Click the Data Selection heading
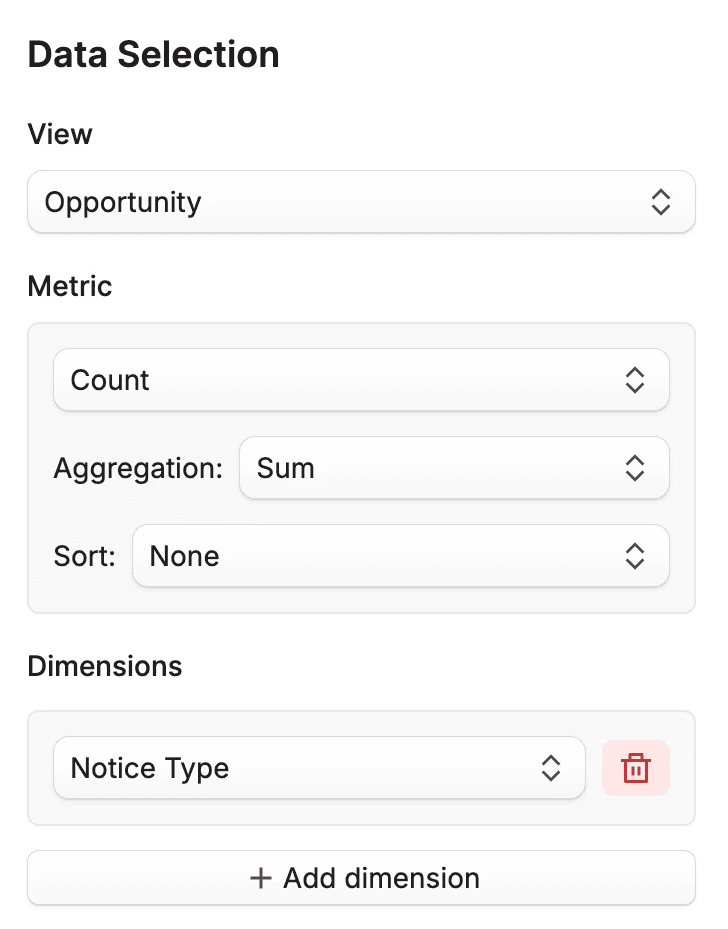Screen dimensions: 728x929 [x=153, y=55]
